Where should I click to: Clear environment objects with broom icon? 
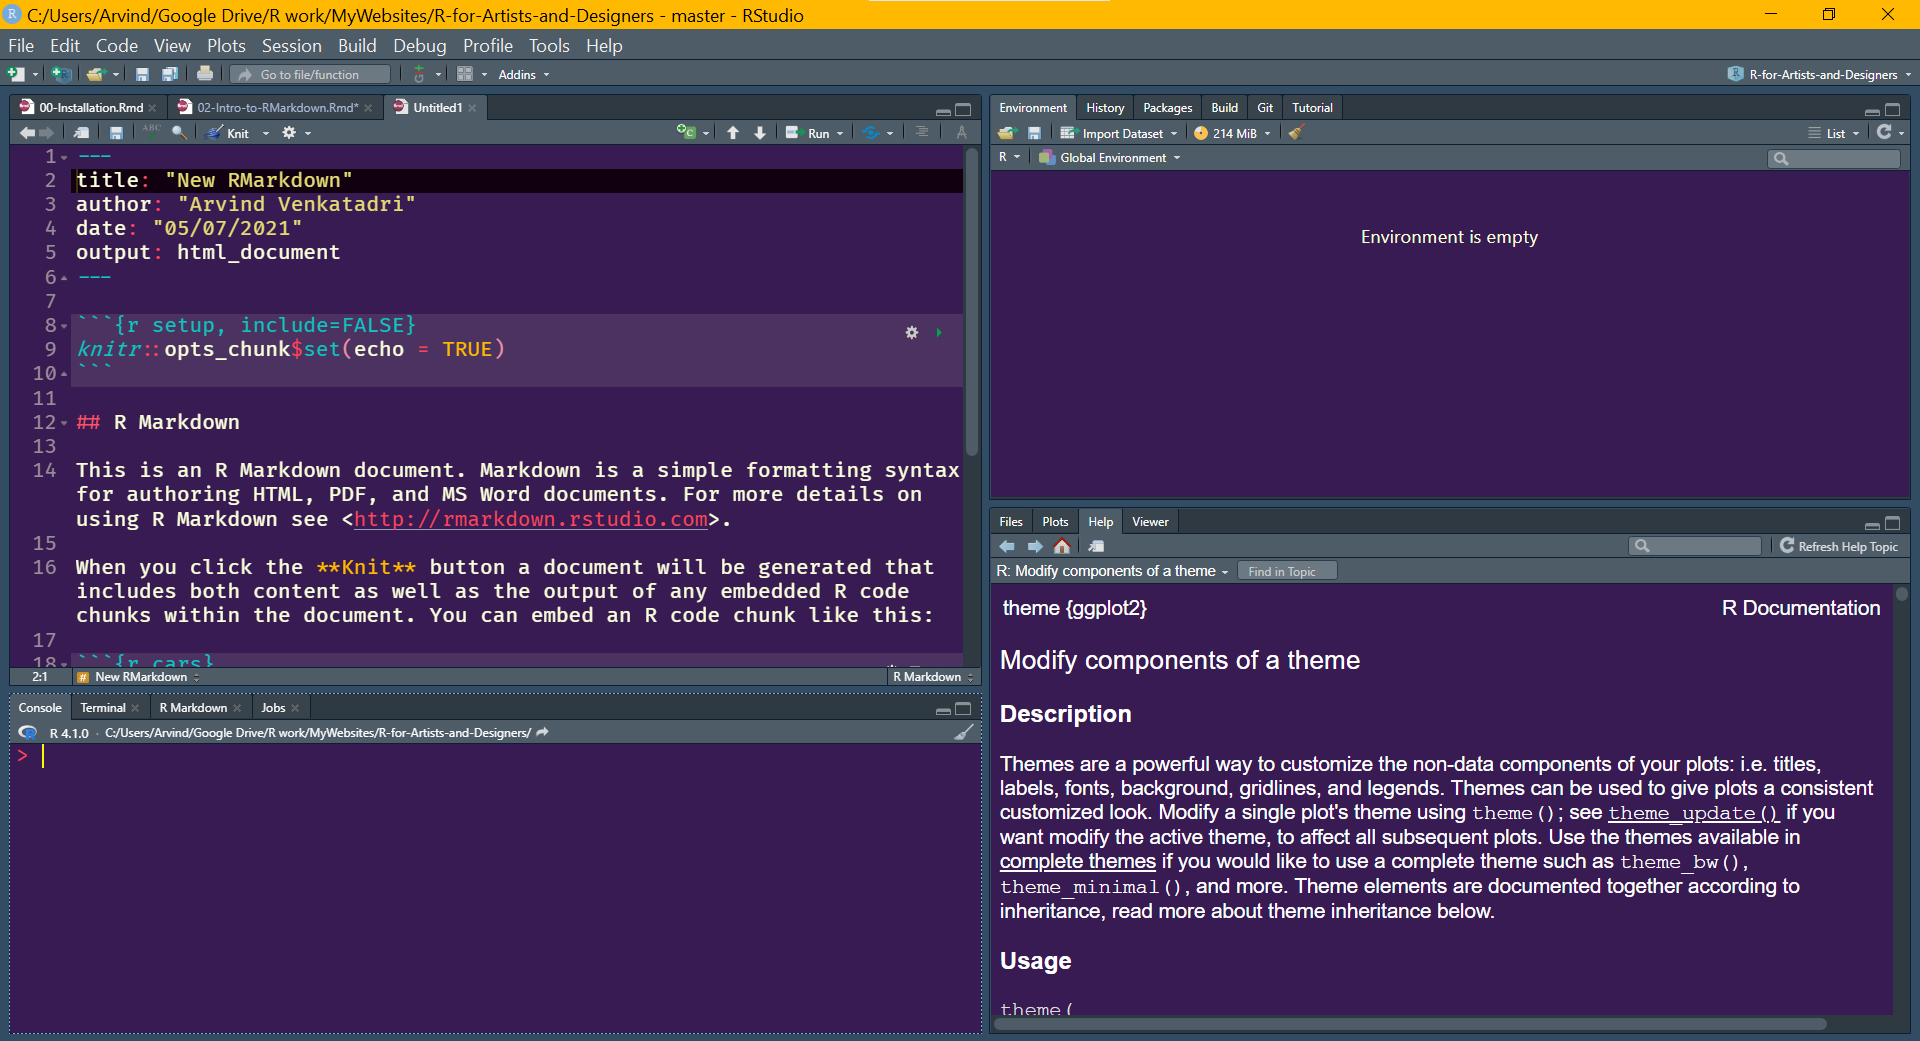[x=1296, y=133]
